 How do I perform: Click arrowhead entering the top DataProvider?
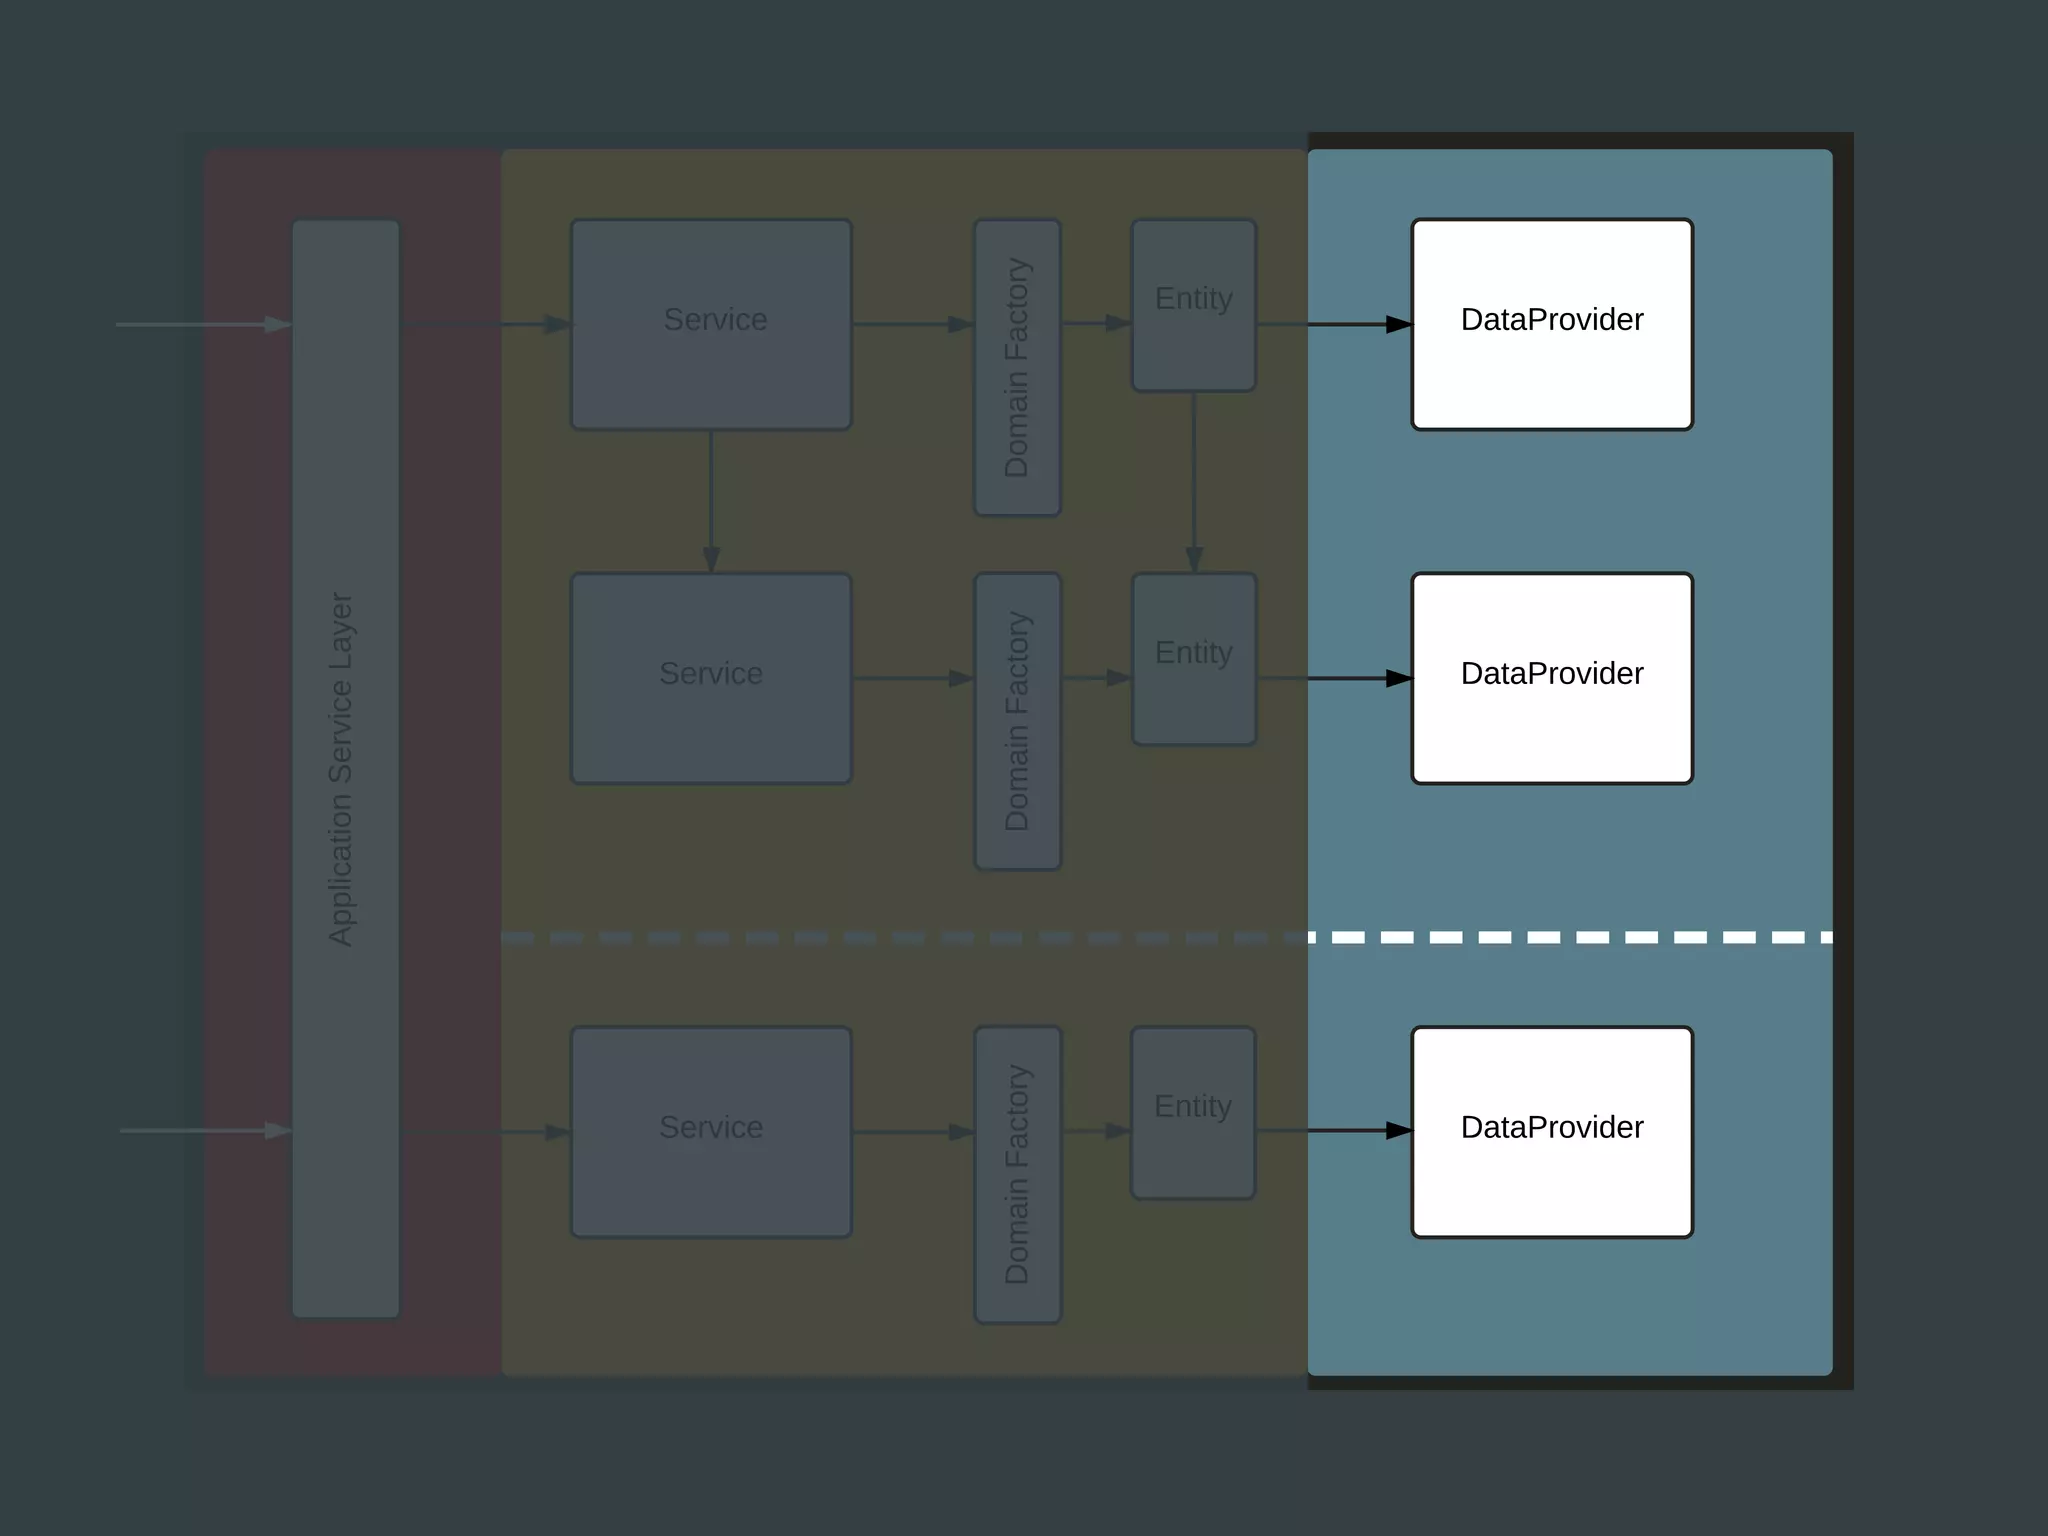click(x=1398, y=324)
